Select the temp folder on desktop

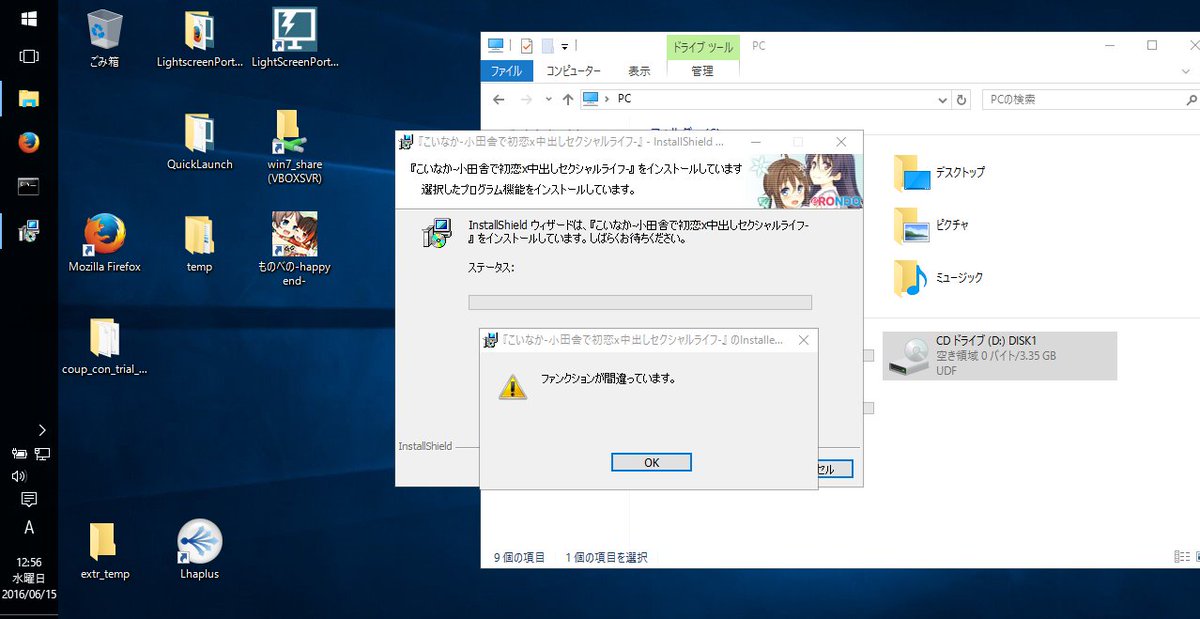pyautogui.click(x=199, y=243)
